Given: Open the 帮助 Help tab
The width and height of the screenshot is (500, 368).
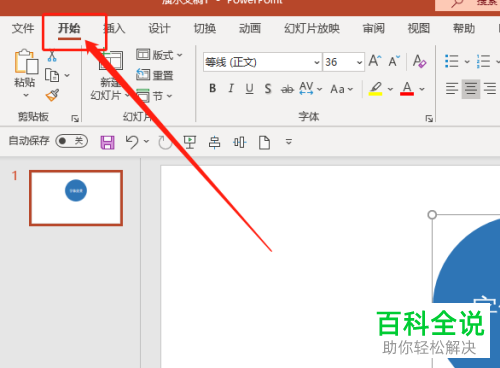Looking at the screenshot, I should pyautogui.click(x=464, y=28).
